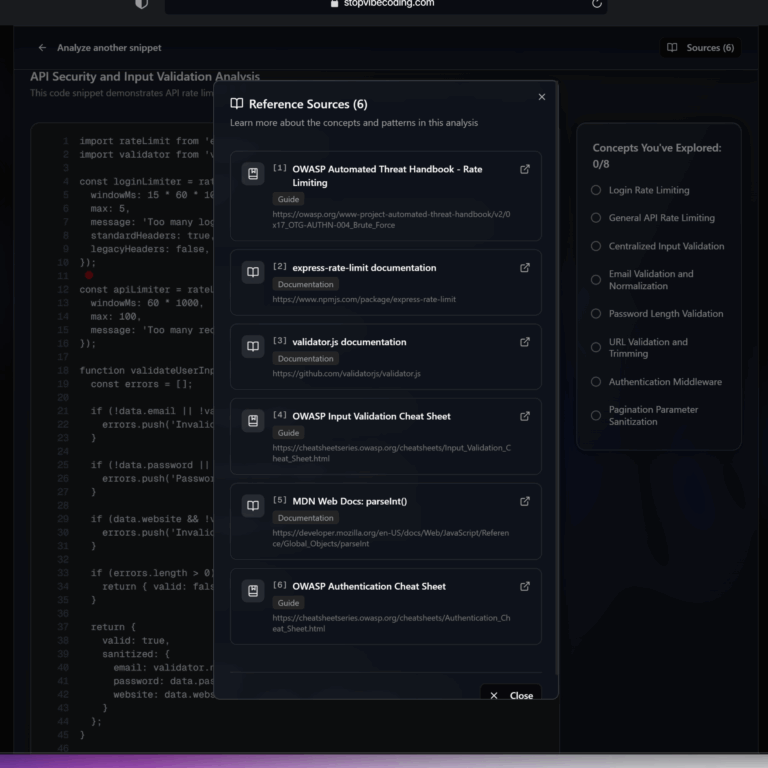This screenshot has height=768, width=768.
Task: Click the stopvibecoding.com address bar
Action: (385, 5)
